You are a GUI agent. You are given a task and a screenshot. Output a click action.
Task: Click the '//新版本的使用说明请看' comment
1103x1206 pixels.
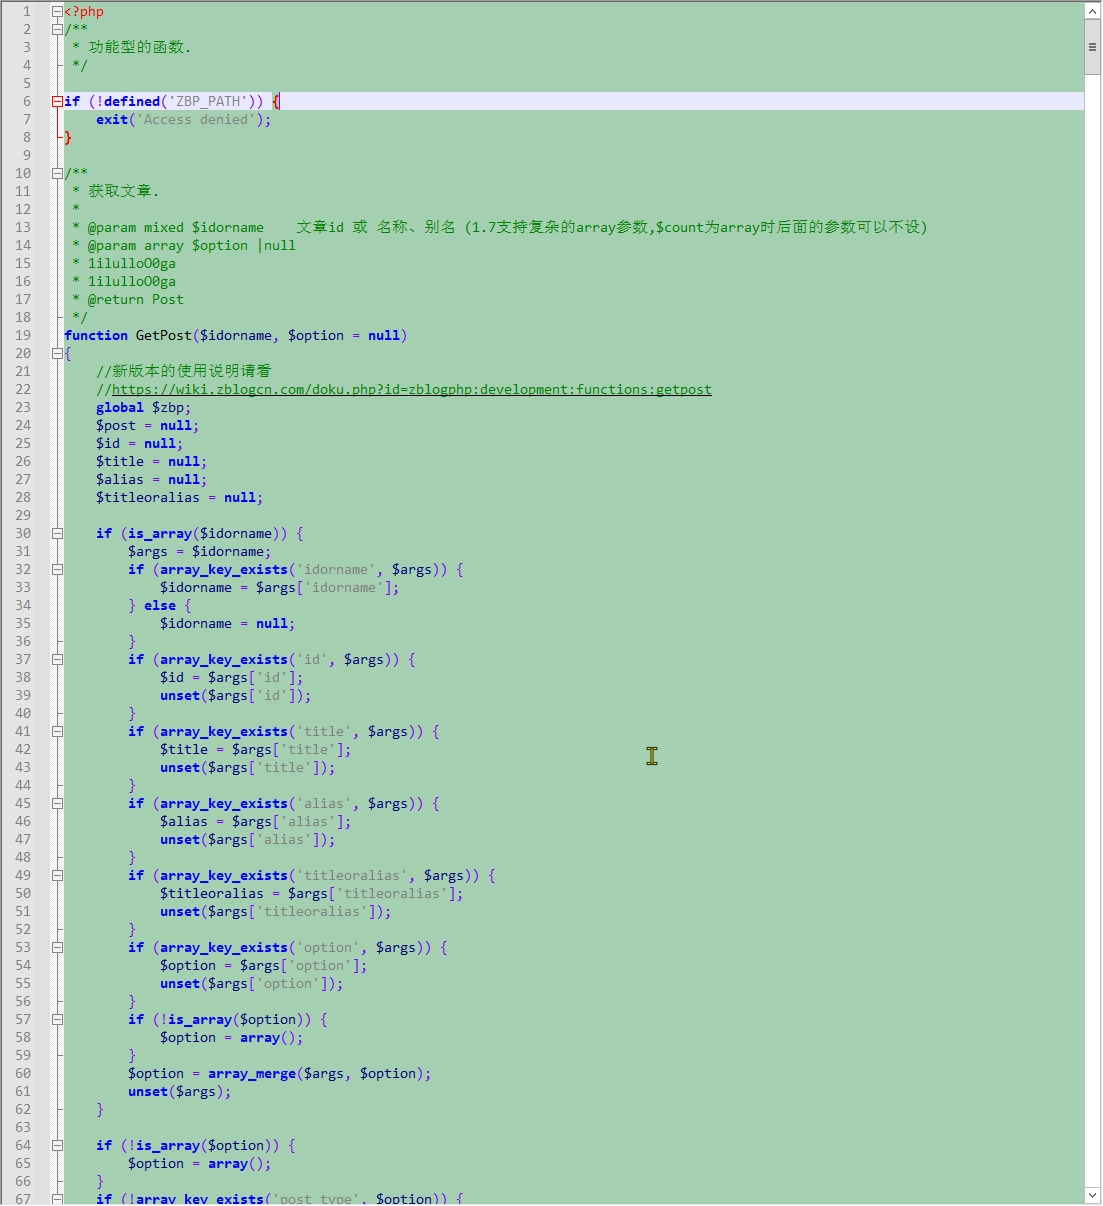click(x=184, y=371)
